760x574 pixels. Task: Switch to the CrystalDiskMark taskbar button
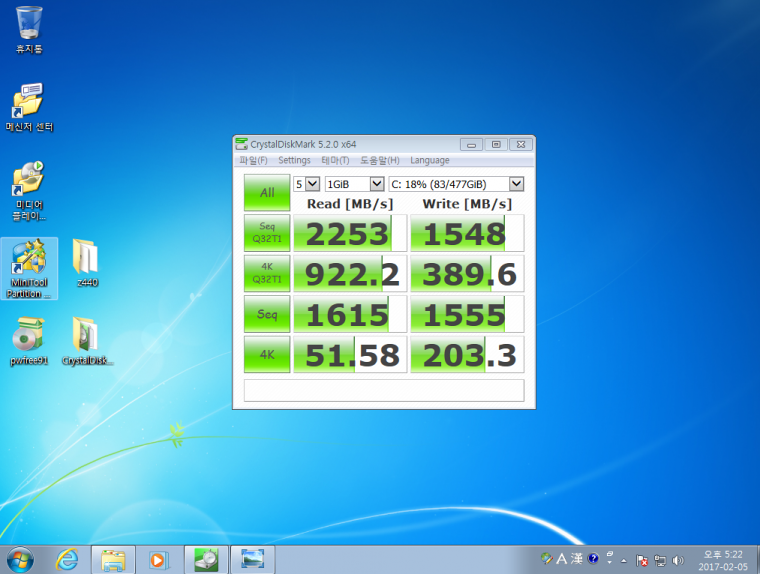coord(206,560)
